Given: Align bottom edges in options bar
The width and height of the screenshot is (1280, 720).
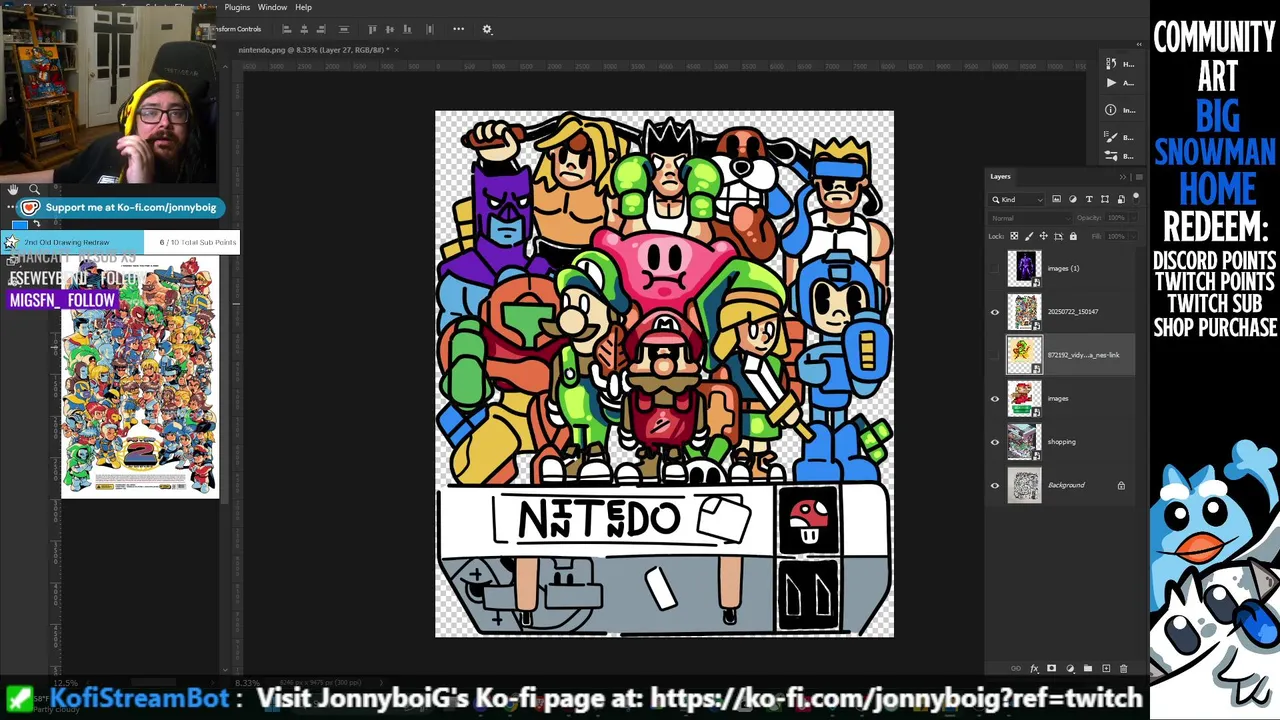Looking at the screenshot, I should click(x=407, y=29).
